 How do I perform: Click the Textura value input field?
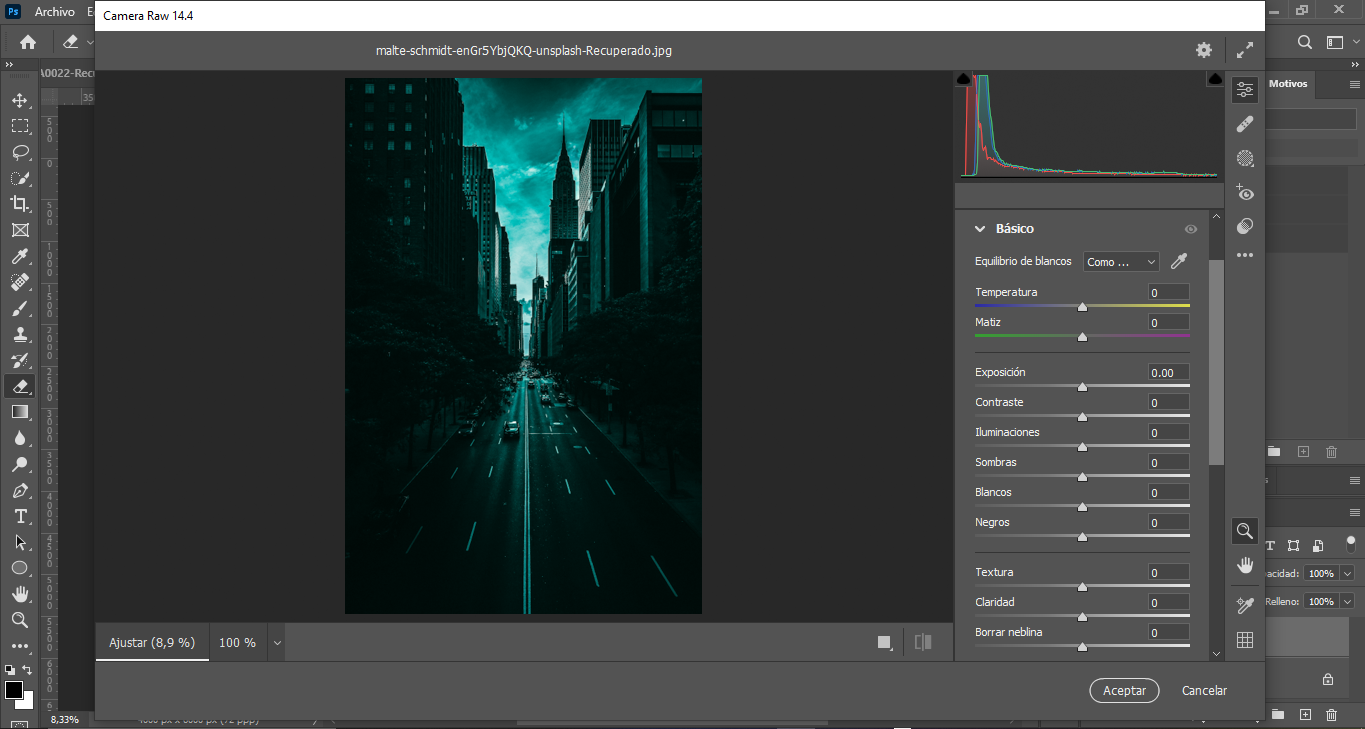(x=1168, y=573)
